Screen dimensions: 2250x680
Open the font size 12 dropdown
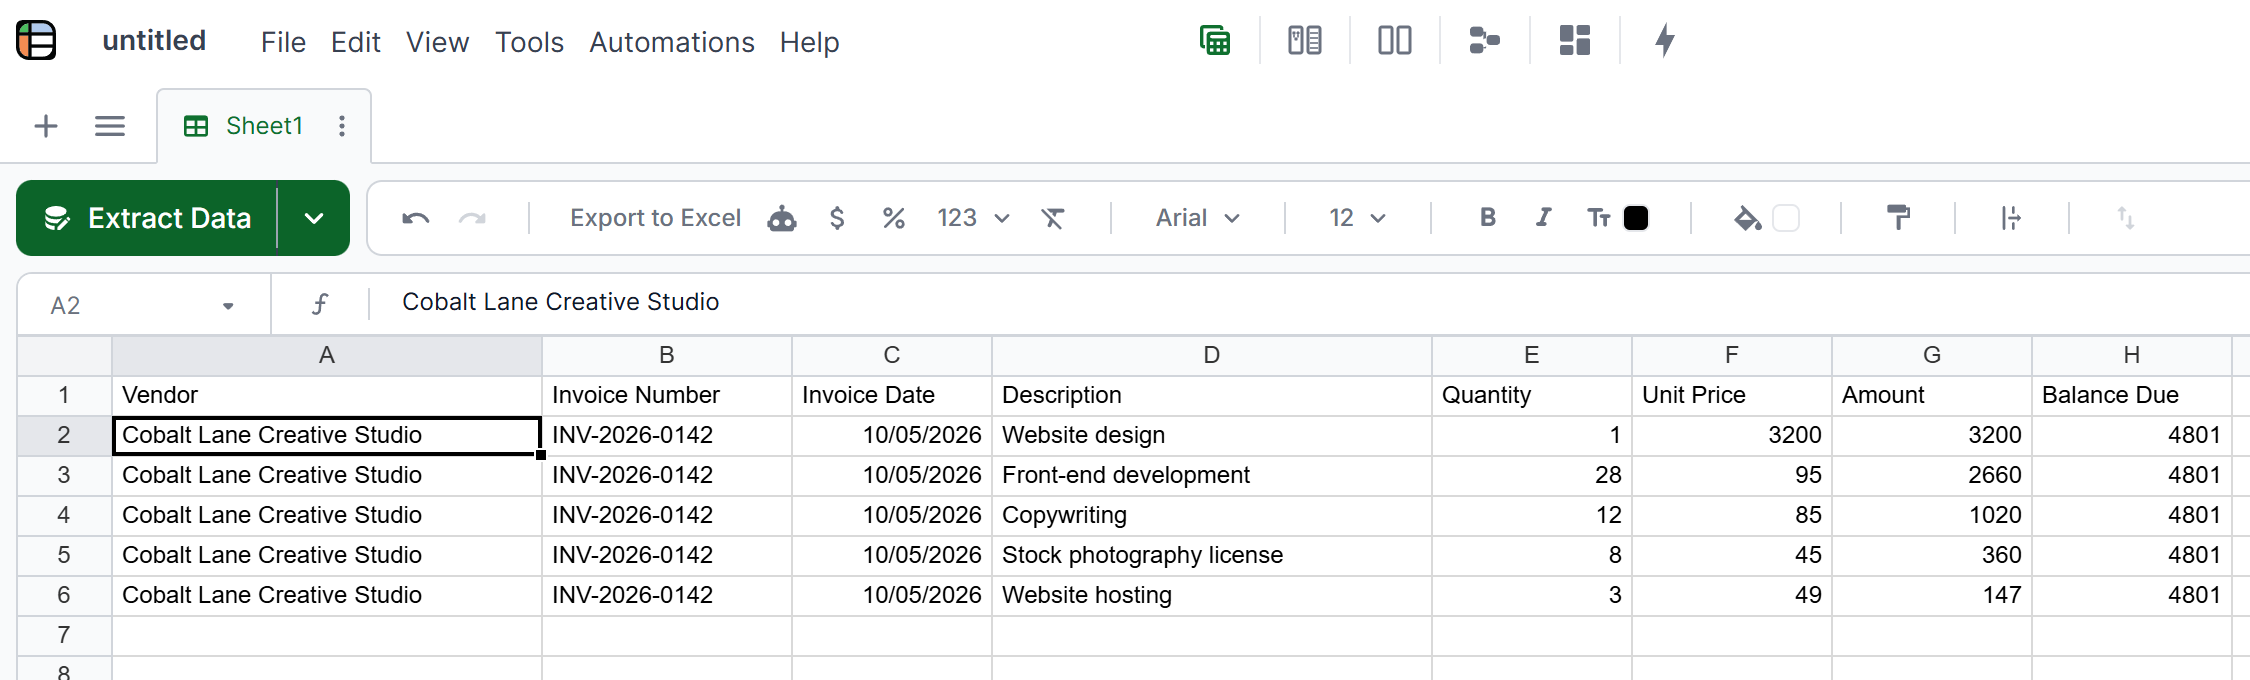pyautogui.click(x=1357, y=218)
